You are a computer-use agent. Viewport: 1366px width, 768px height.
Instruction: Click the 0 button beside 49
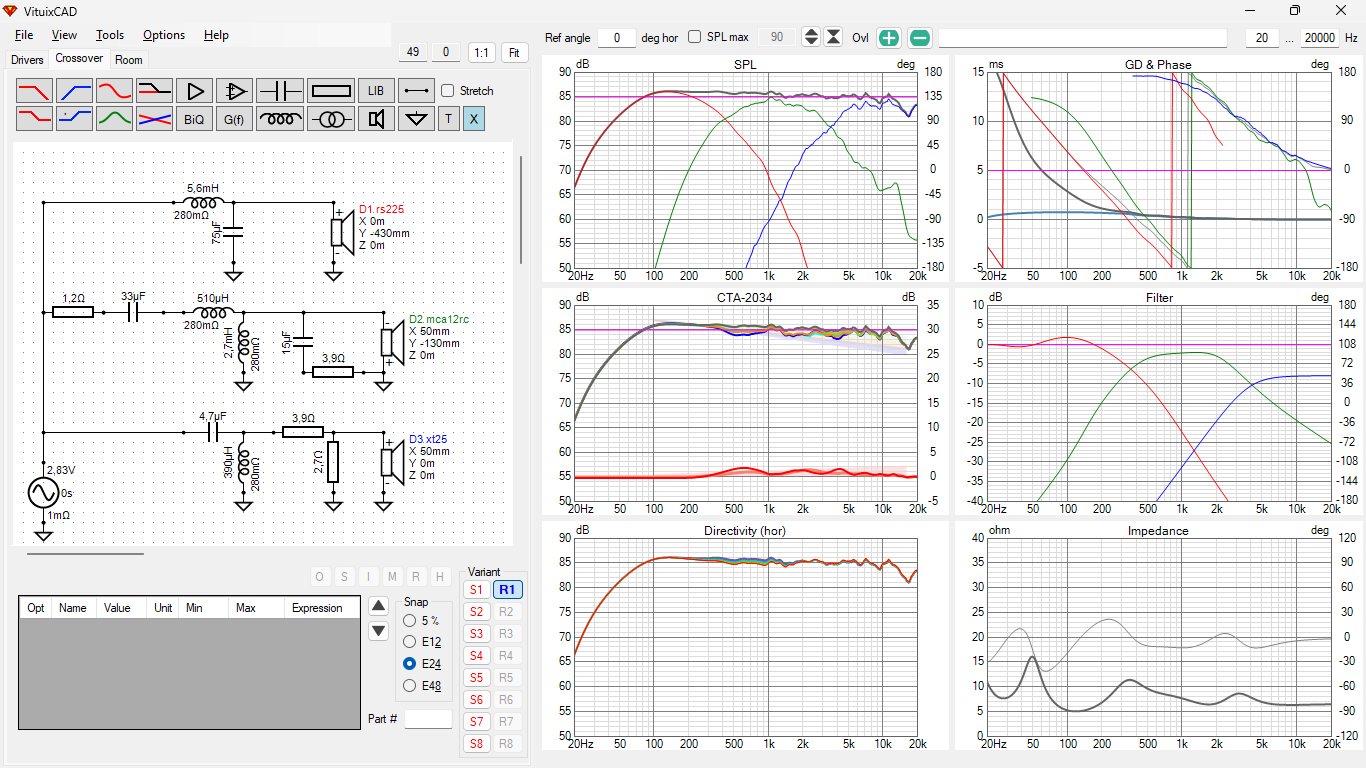[x=446, y=52]
